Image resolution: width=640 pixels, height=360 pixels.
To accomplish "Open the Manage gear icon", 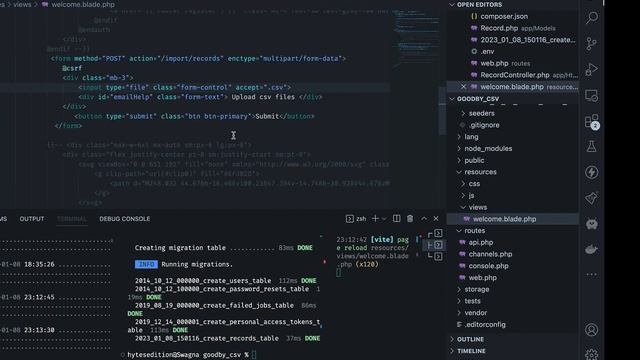I will pos(592,354).
